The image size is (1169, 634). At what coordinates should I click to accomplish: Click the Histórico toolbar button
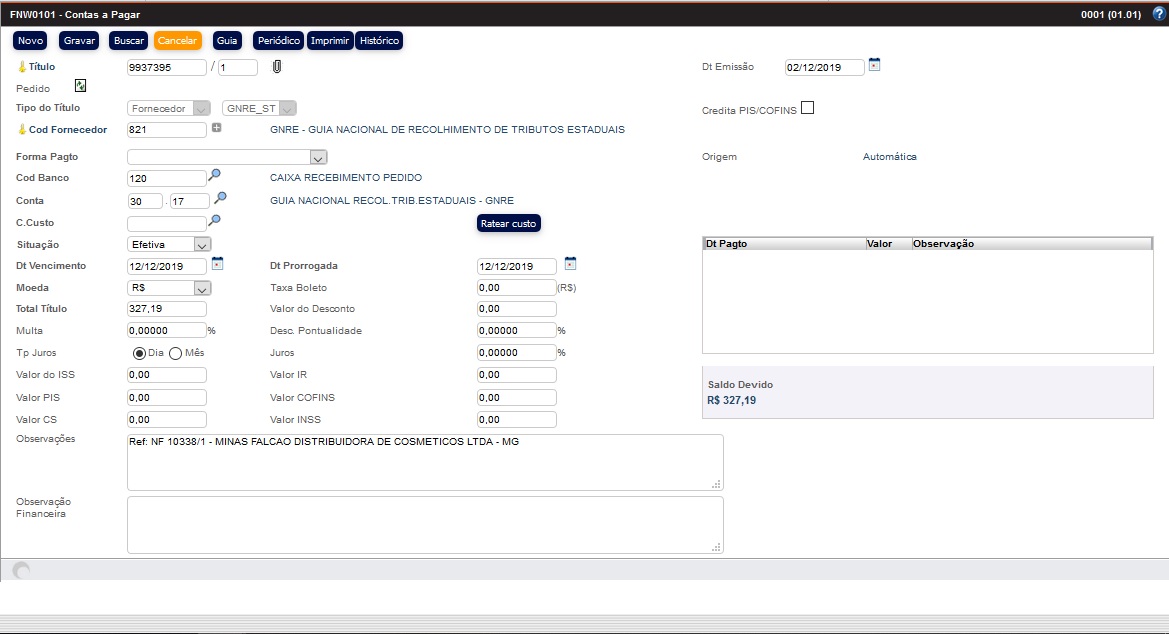[379, 41]
